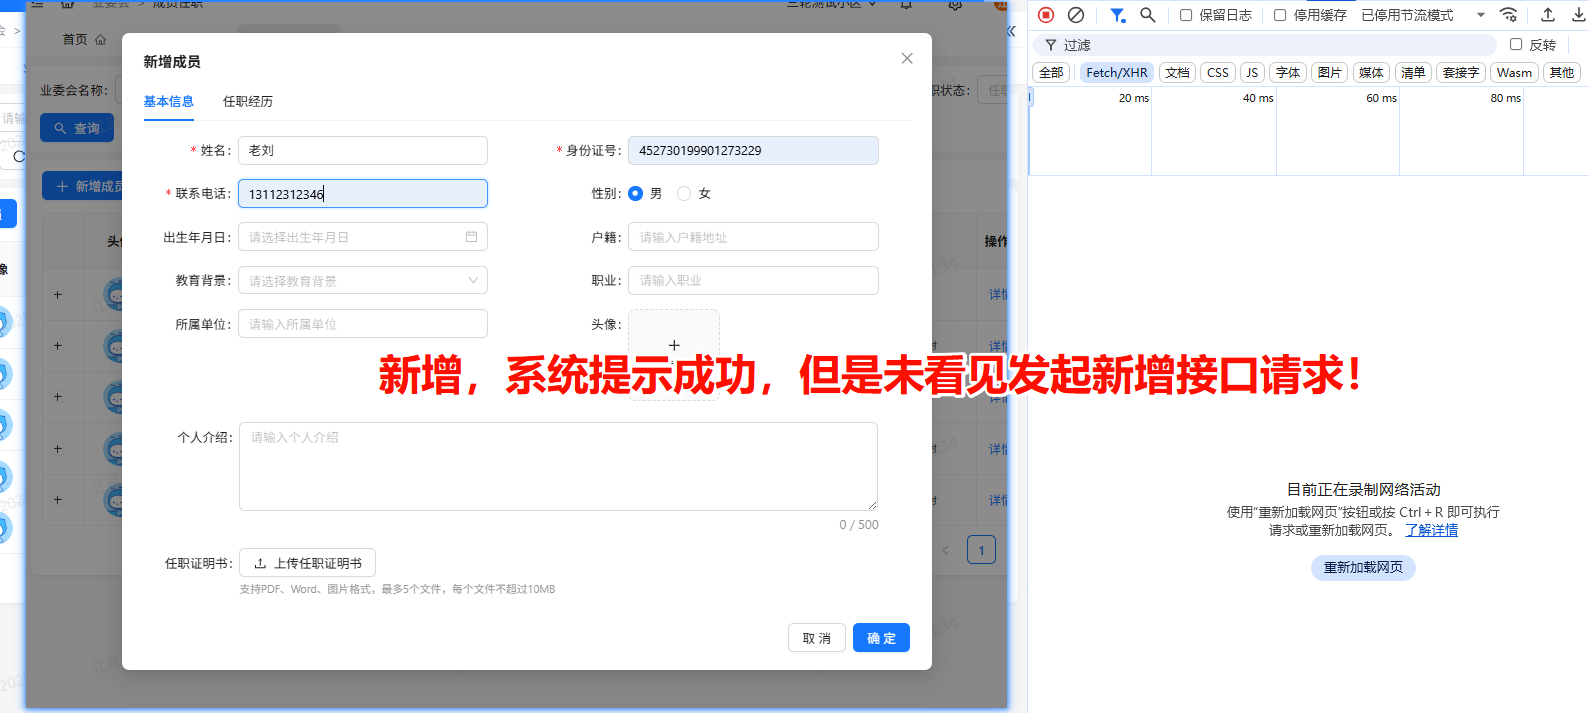The height and width of the screenshot is (713, 1589).
Task: Filter requests by 字体
Action: coord(1288,72)
